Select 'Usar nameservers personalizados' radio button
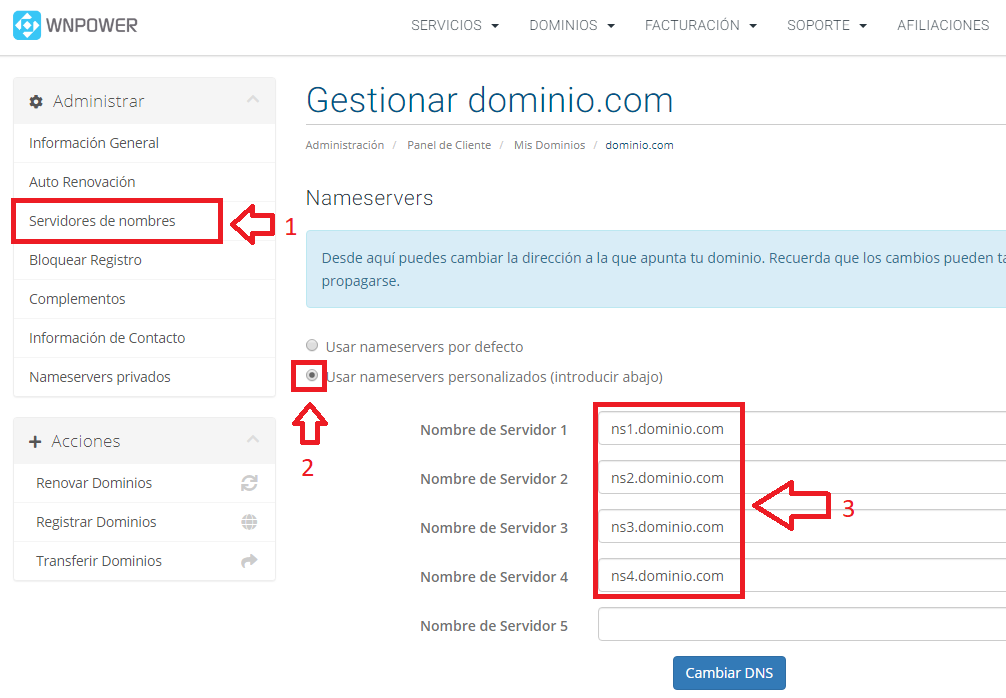Viewport: 1006px width, 698px height. (x=312, y=376)
